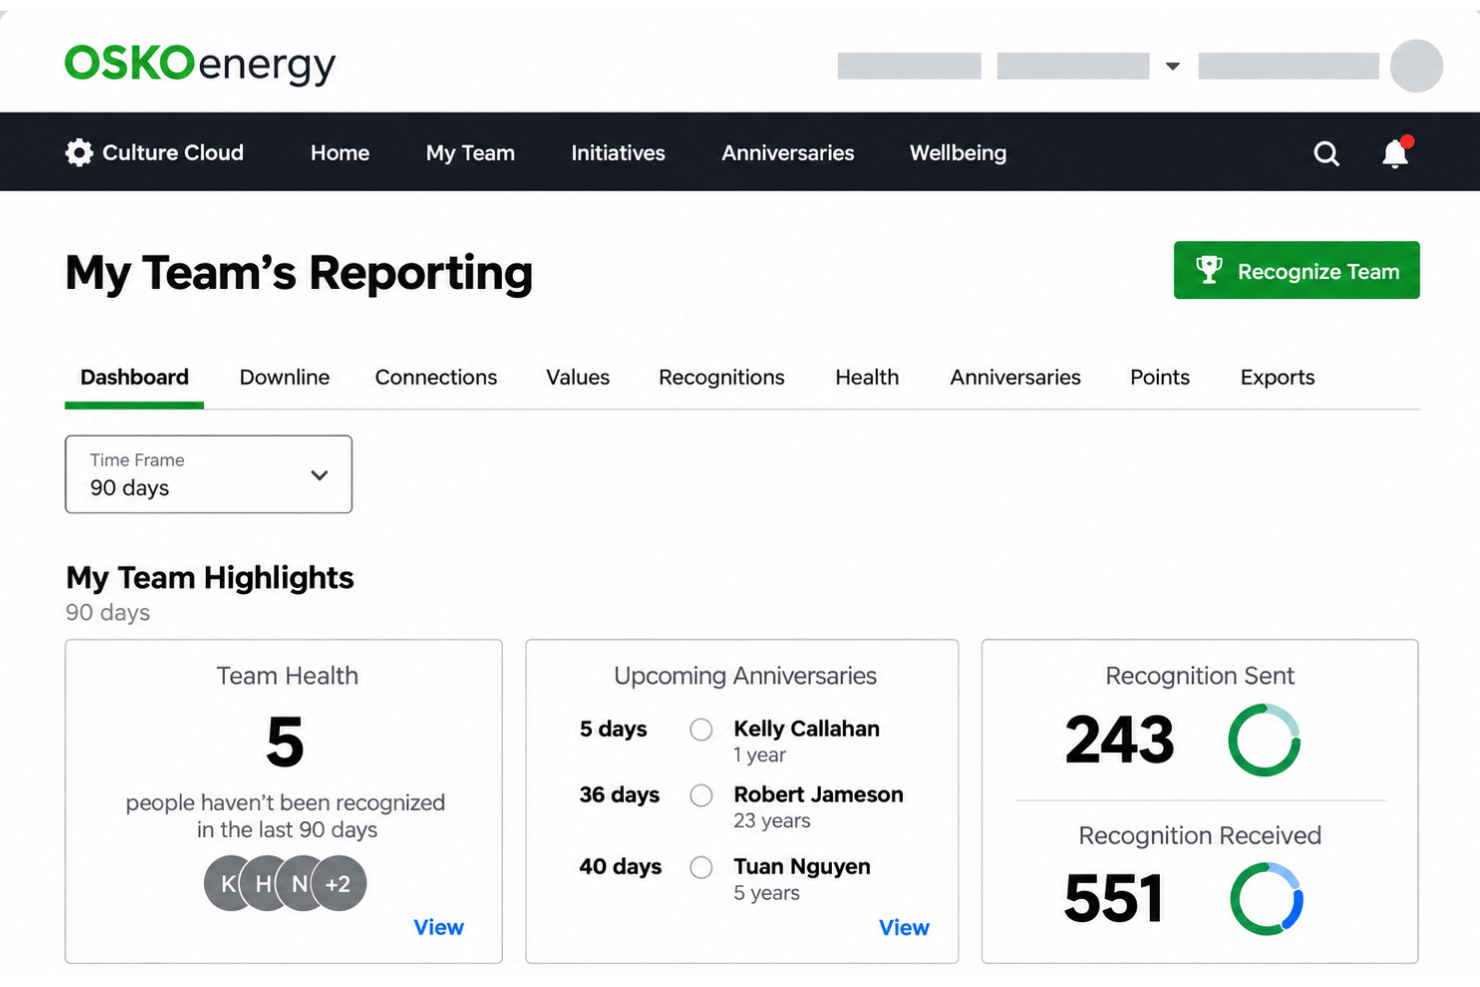Click the name Kelly Callahan

tap(806, 729)
